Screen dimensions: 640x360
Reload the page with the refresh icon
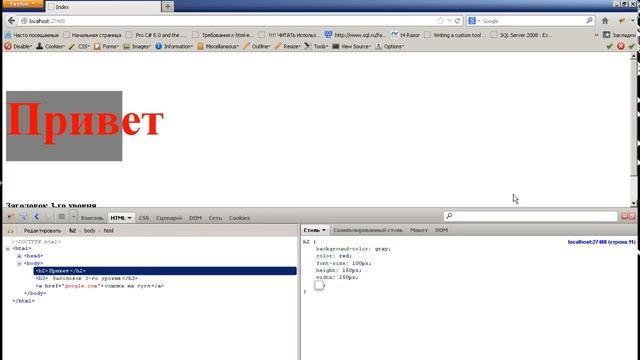(x=458, y=21)
